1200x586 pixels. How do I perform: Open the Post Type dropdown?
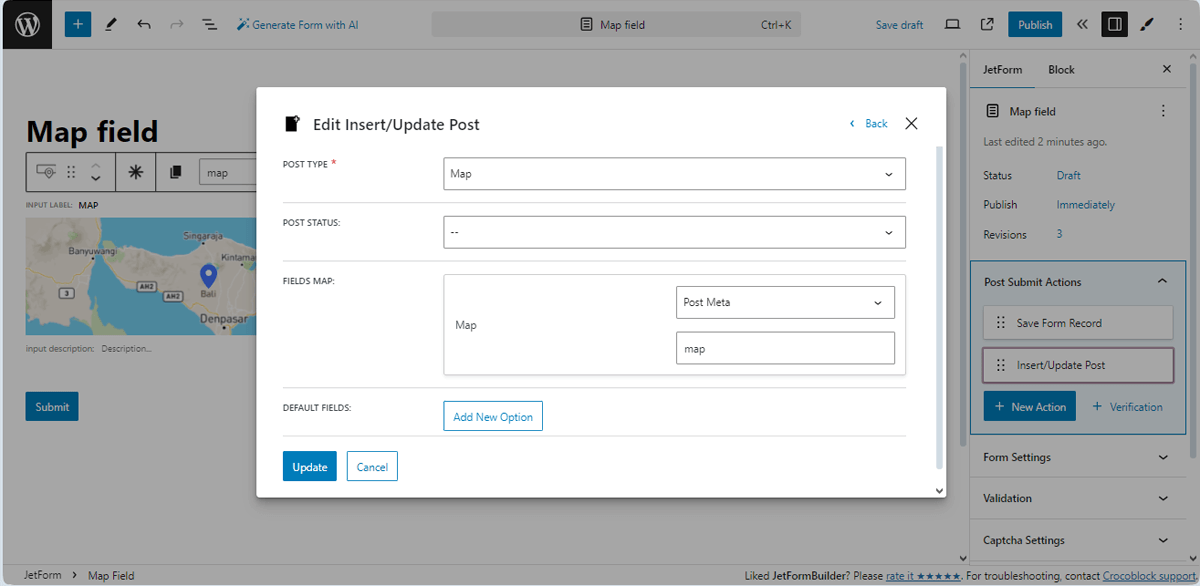(x=674, y=174)
